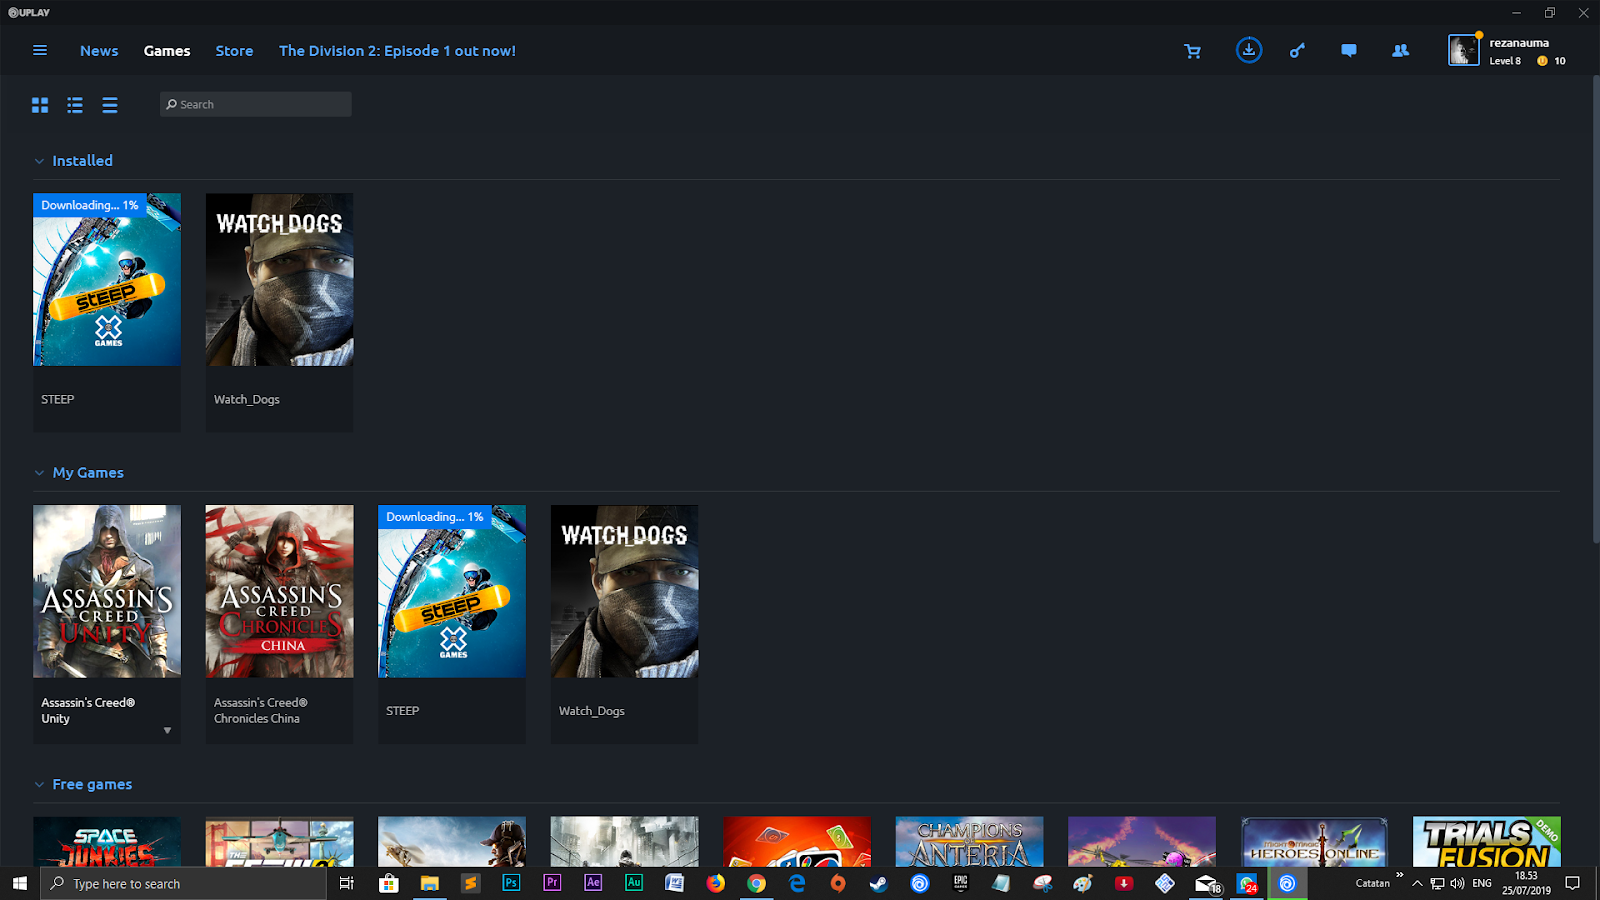Image resolution: width=1600 pixels, height=900 pixels.
Task: Click the Search games input field
Action: (255, 104)
